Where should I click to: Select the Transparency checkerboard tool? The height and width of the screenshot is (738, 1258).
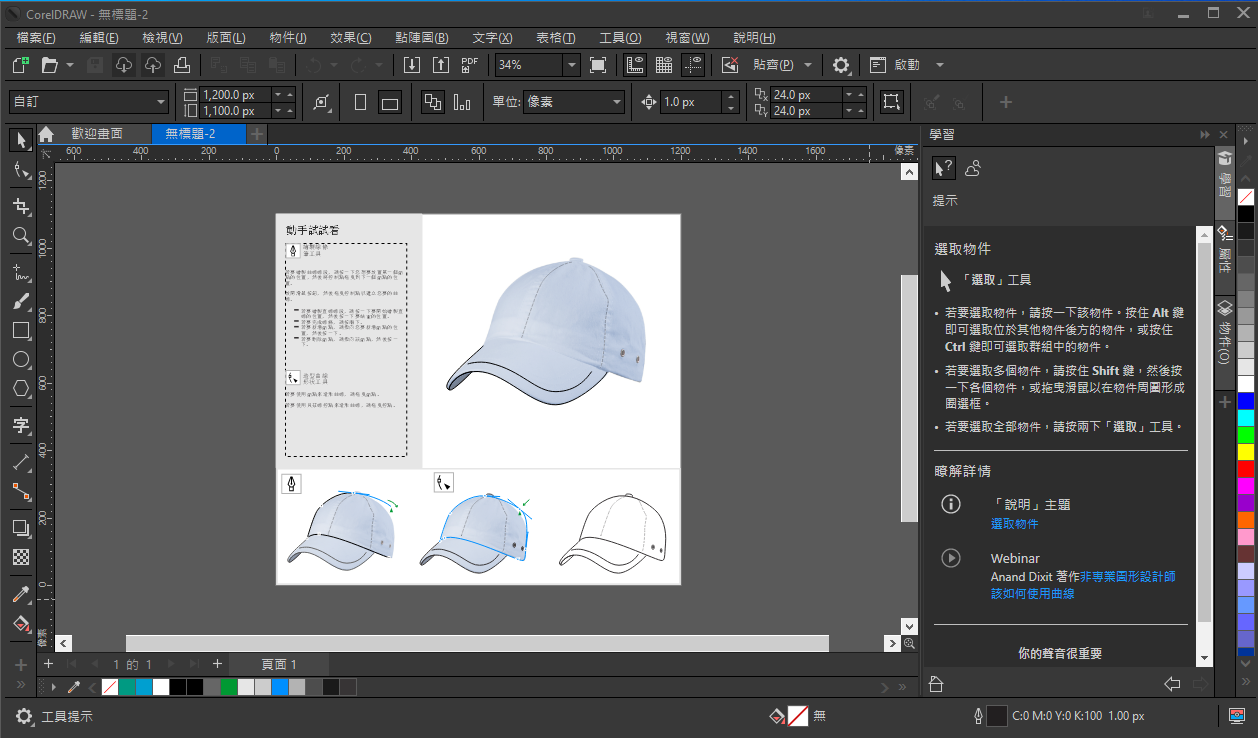pyautogui.click(x=21, y=557)
